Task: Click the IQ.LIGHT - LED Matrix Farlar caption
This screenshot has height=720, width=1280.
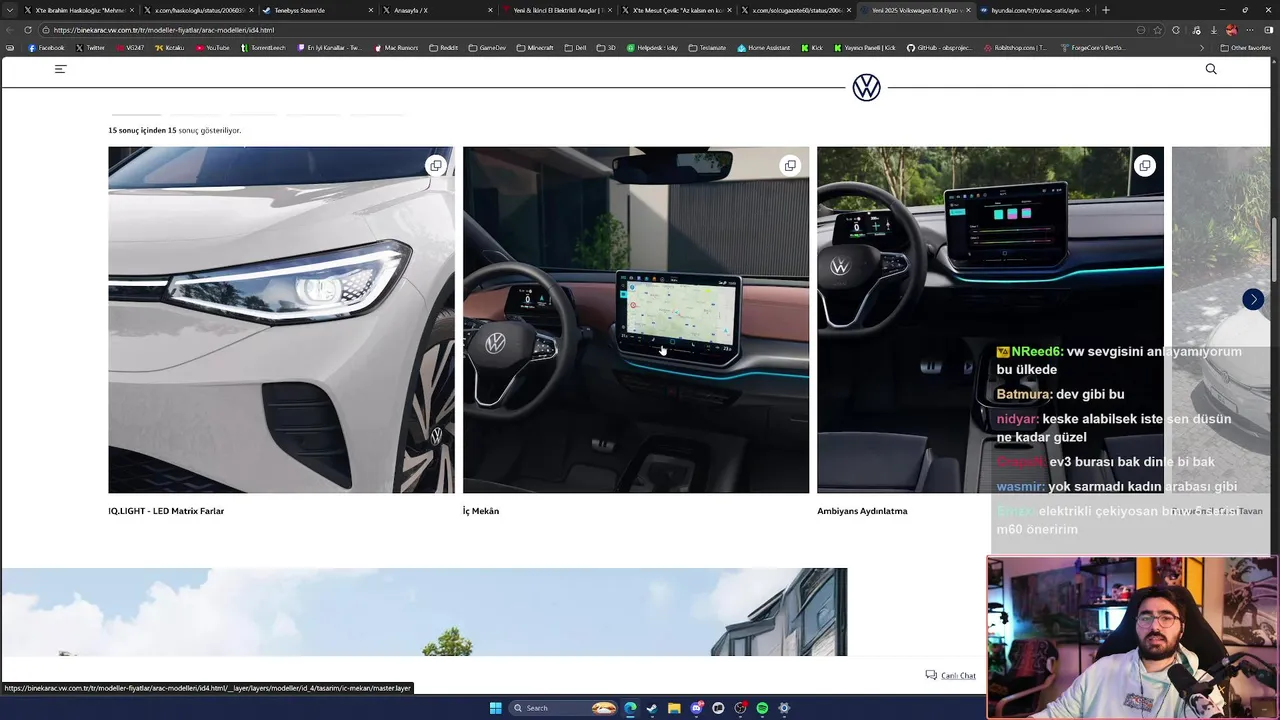Action: point(166,511)
